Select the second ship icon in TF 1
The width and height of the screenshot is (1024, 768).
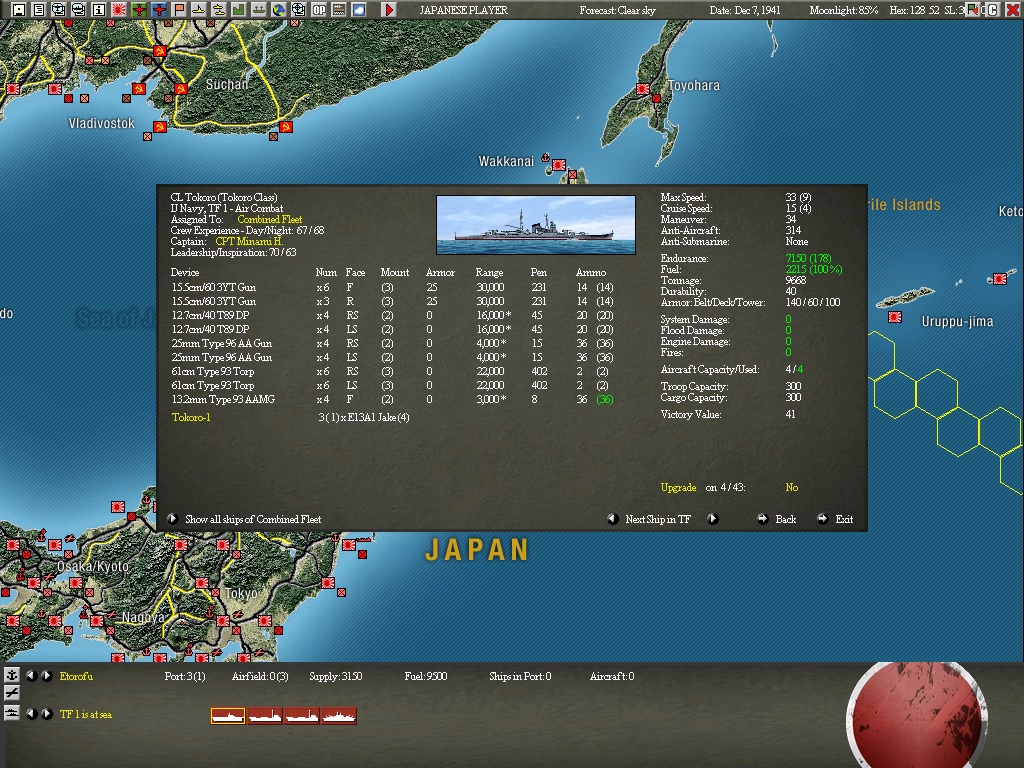coord(264,716)
